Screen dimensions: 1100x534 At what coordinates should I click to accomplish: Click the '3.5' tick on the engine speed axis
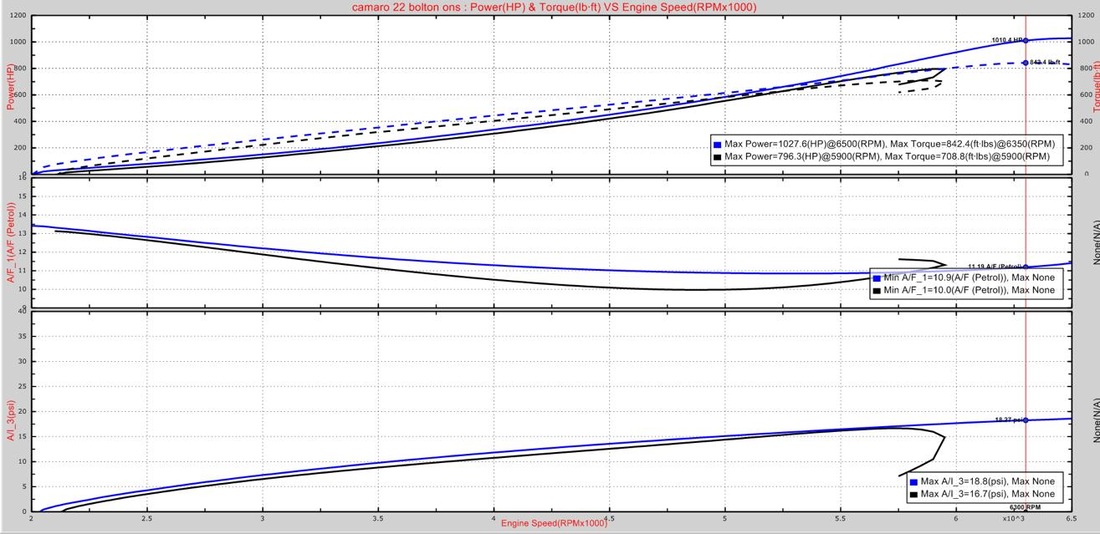378,519
